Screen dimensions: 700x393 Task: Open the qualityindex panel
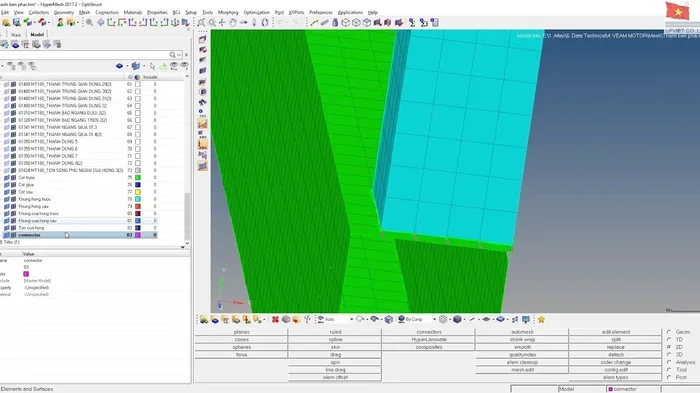pos(522,355)
